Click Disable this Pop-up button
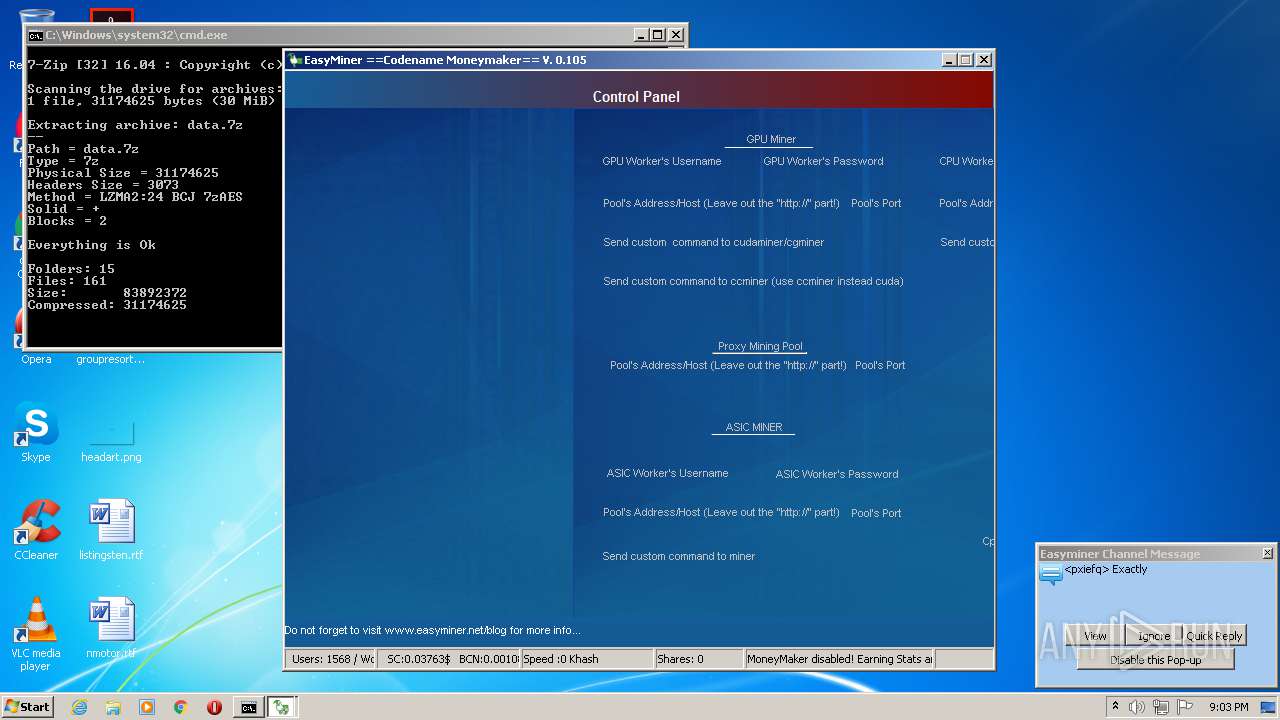 [1155, 660]
